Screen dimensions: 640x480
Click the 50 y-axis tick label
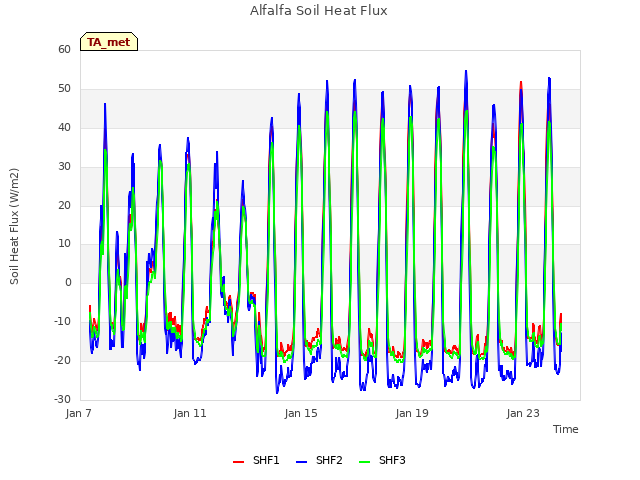pyautogui.click(x=64, y=89)
